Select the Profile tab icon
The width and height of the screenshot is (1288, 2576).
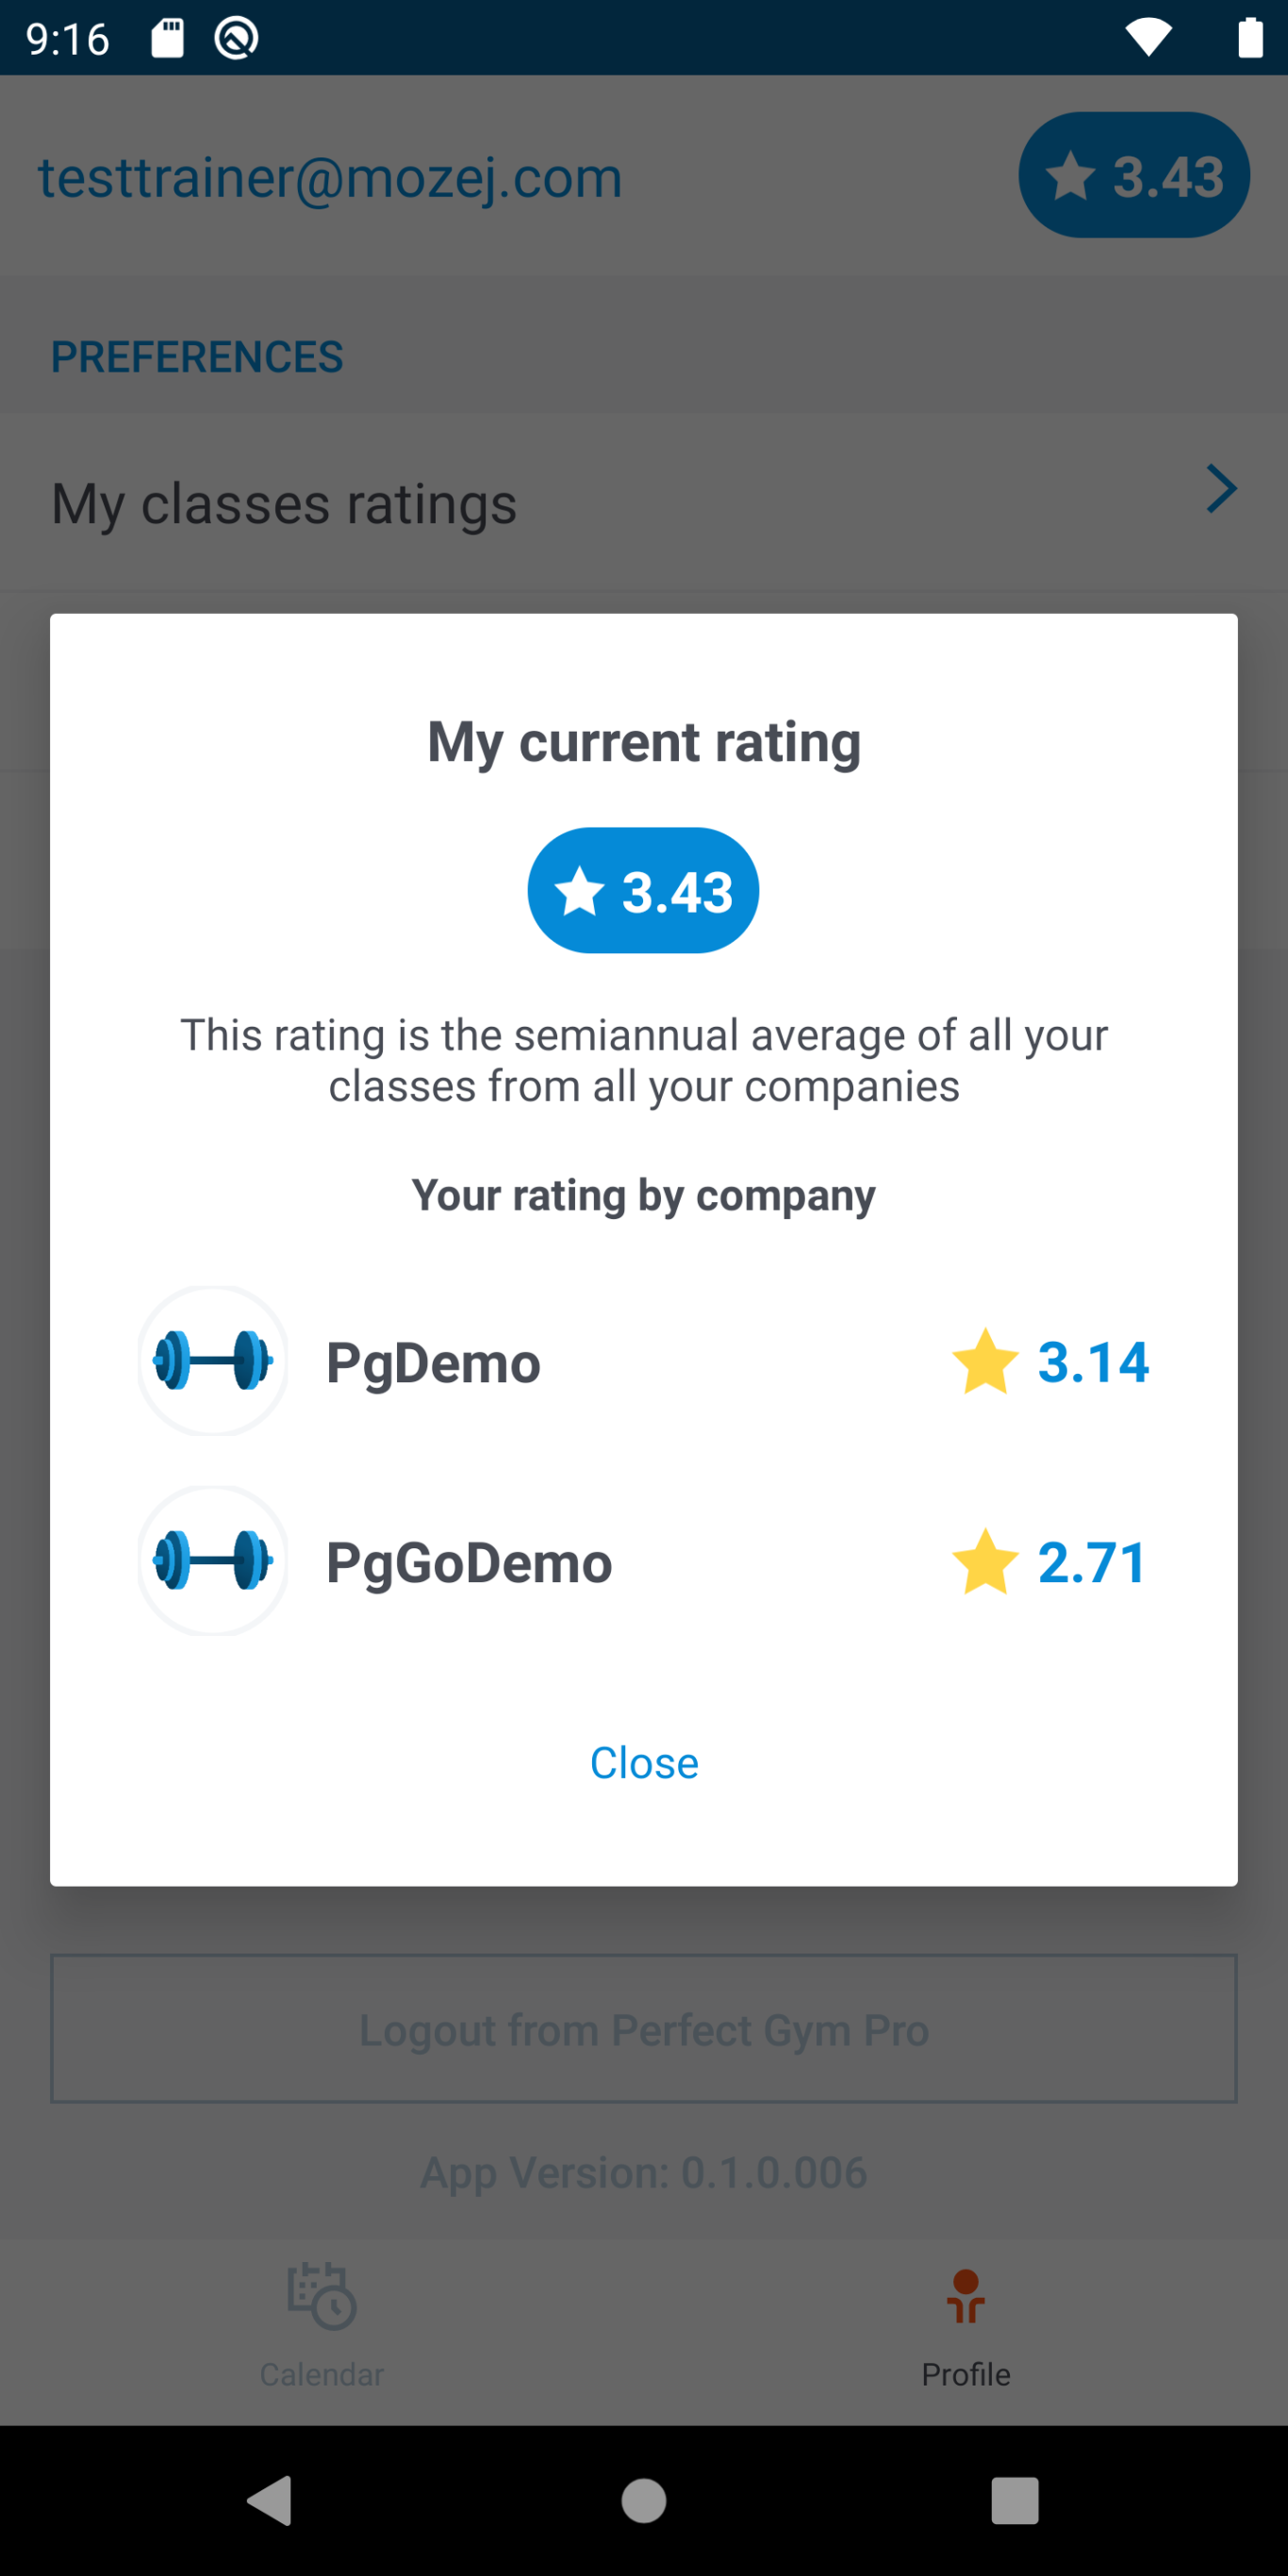click(965, 2297)
